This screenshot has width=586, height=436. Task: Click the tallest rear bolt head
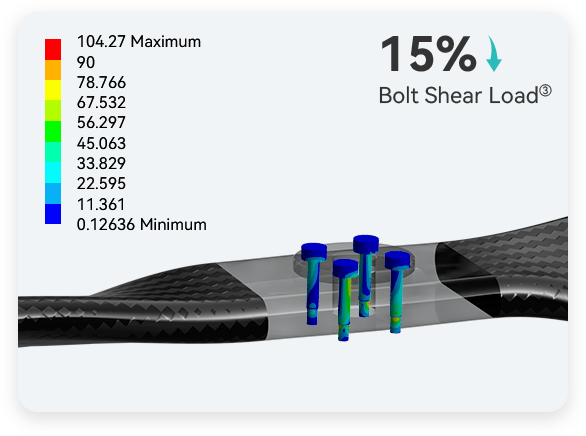click(x=366, y=244)
